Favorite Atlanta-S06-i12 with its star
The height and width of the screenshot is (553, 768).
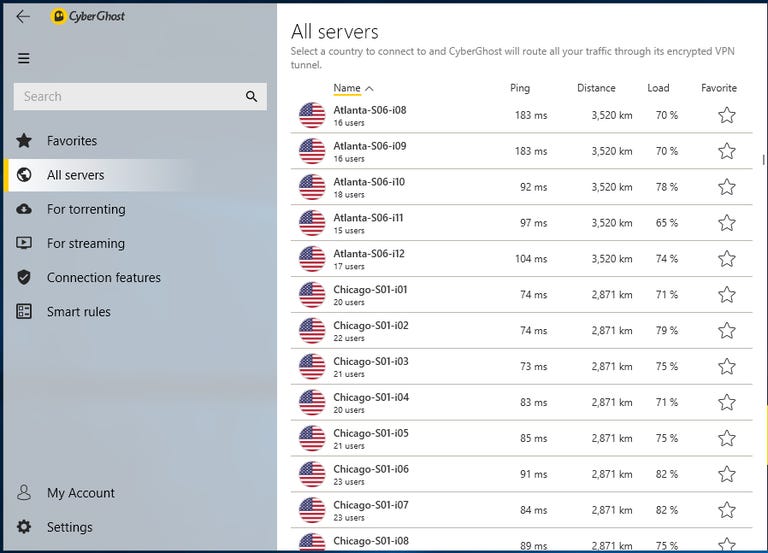click(x=727, y=259)
